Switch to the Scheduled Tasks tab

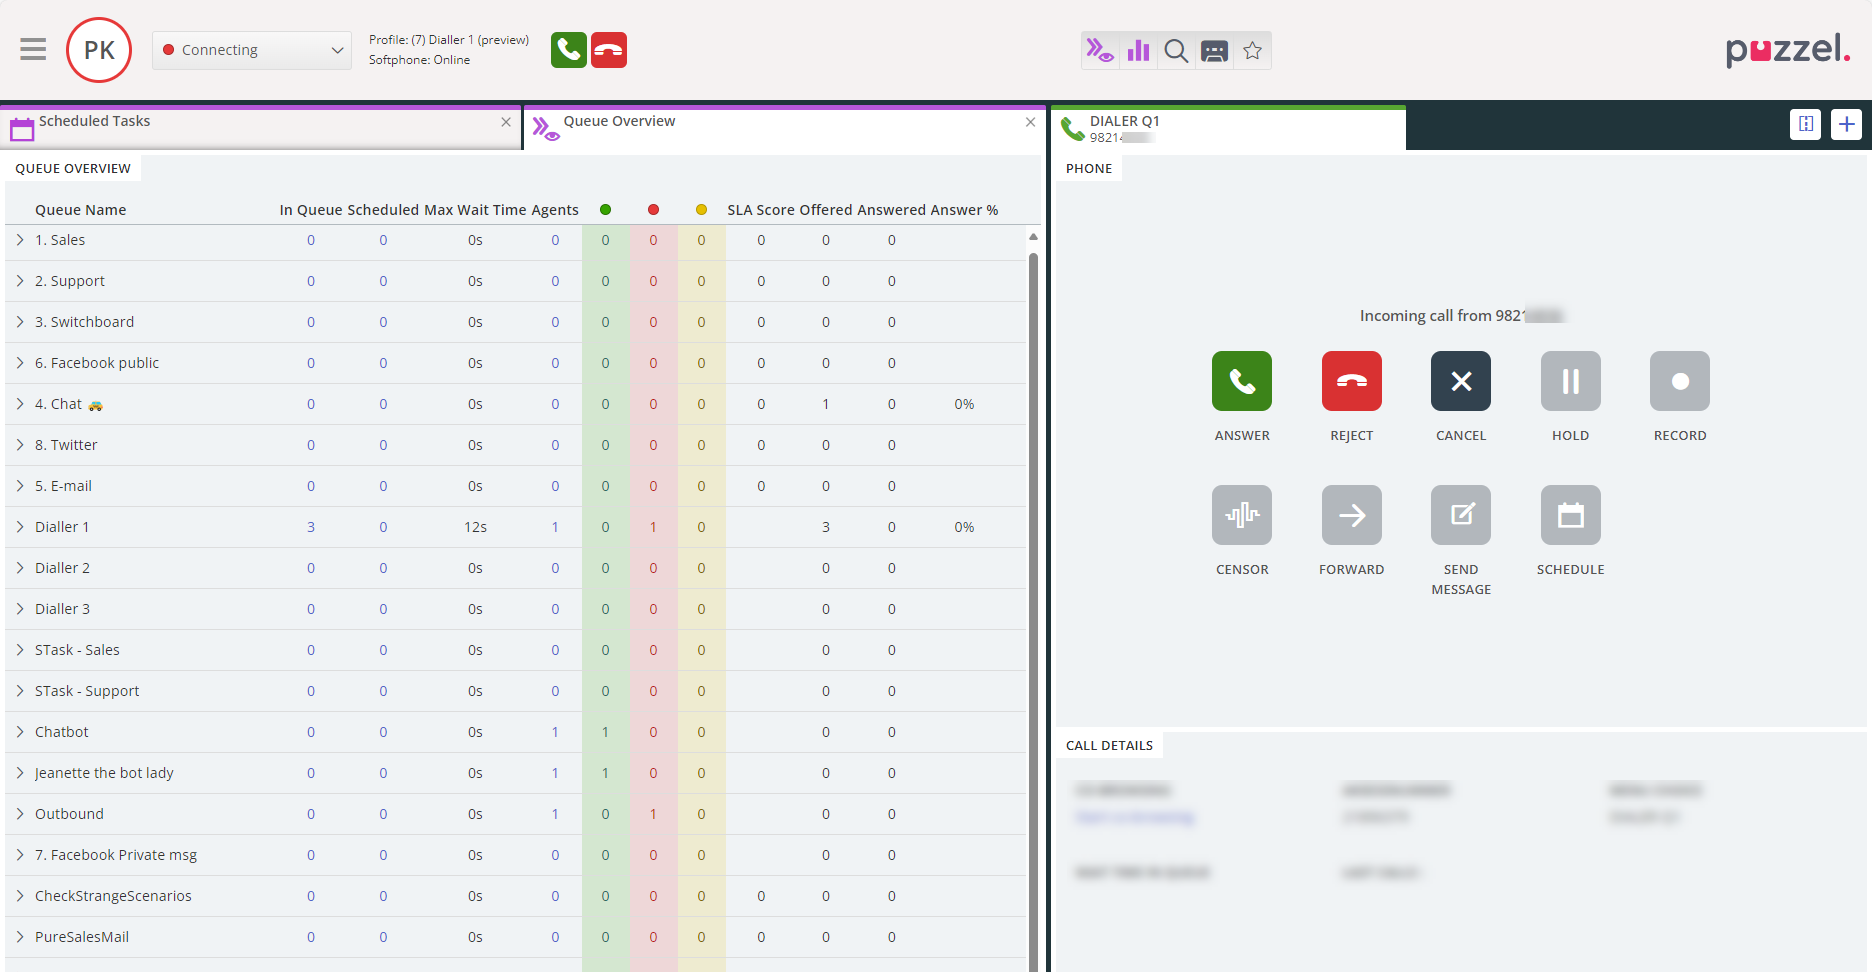(x=94, y=122)
